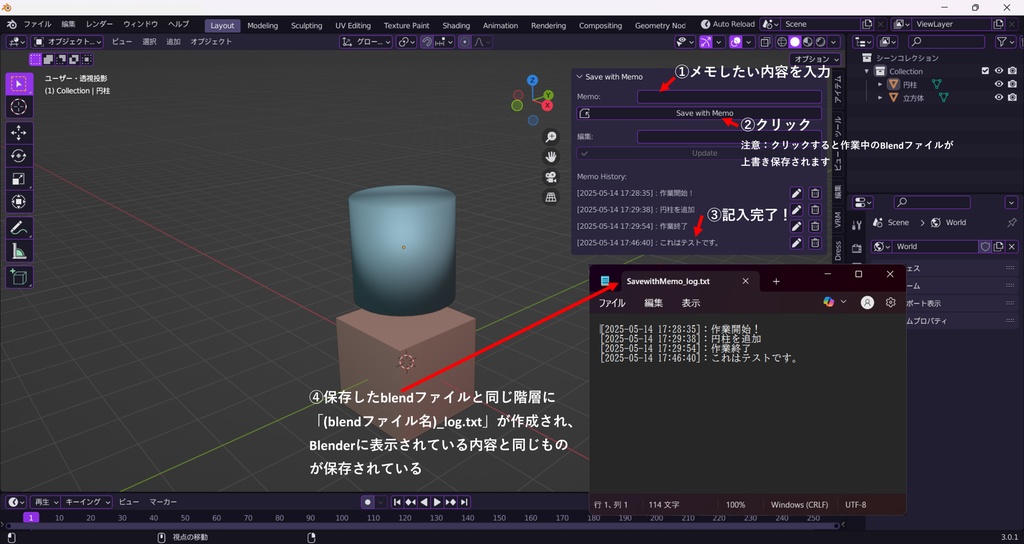This screenshot has width=1024, height=544.
Task: Open the VRM sidebar tab
Action: 838,219
